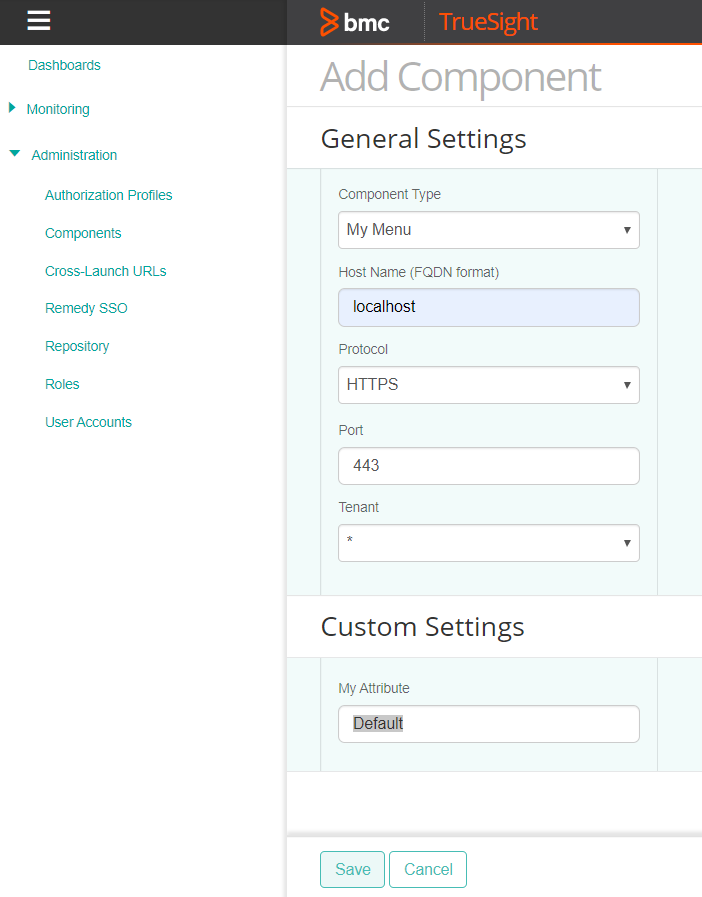The height and width of the screenshot is (897, 702).
Task: Click the Protocol label
Action: coord(363,350)
